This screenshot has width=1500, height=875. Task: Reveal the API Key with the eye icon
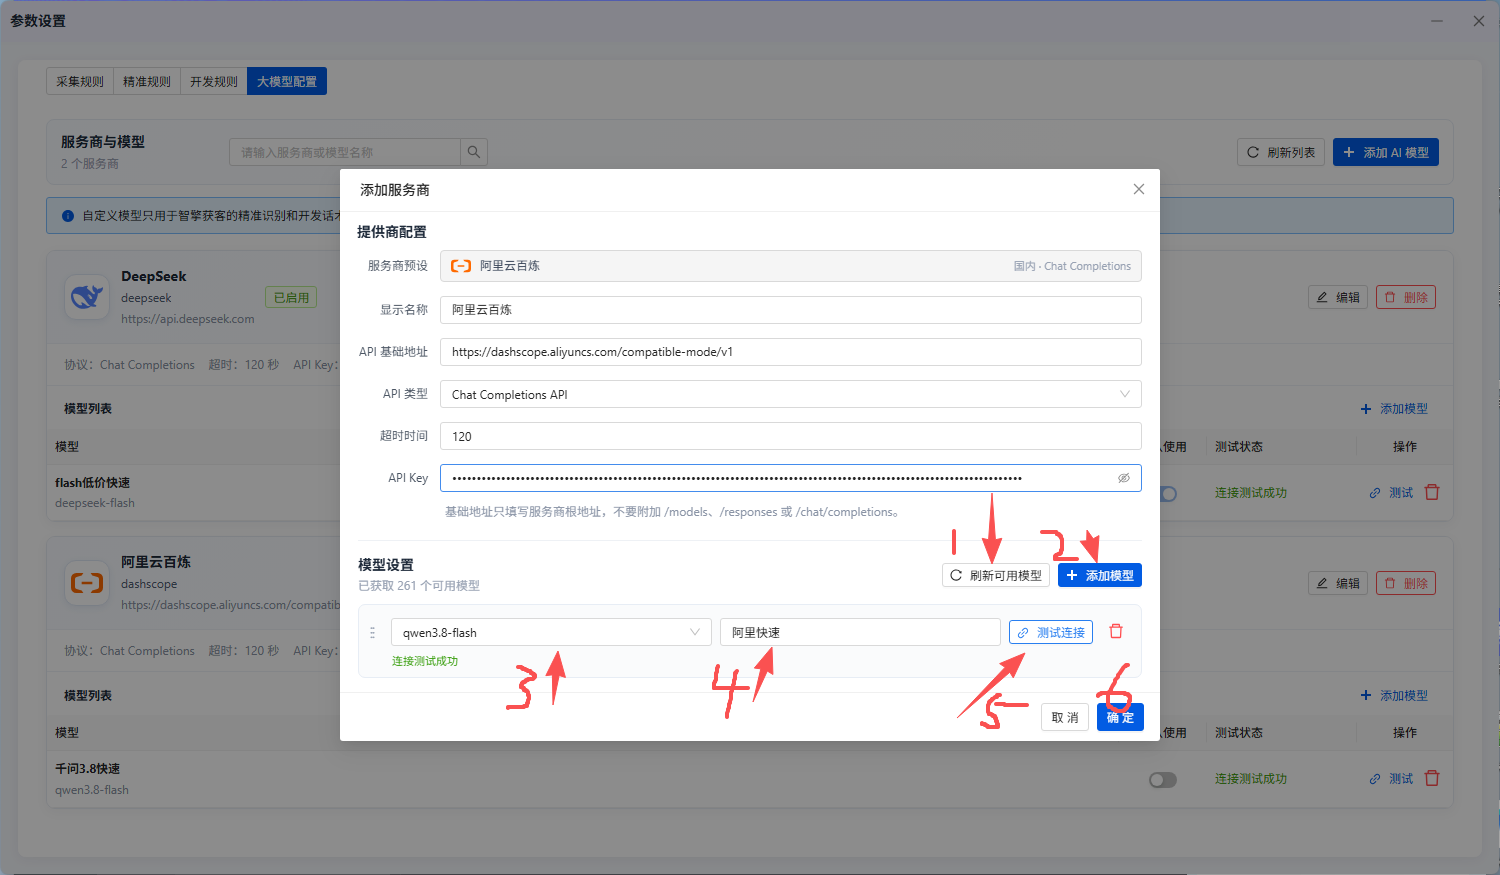pyautogui.click(x=1124, y=478)
